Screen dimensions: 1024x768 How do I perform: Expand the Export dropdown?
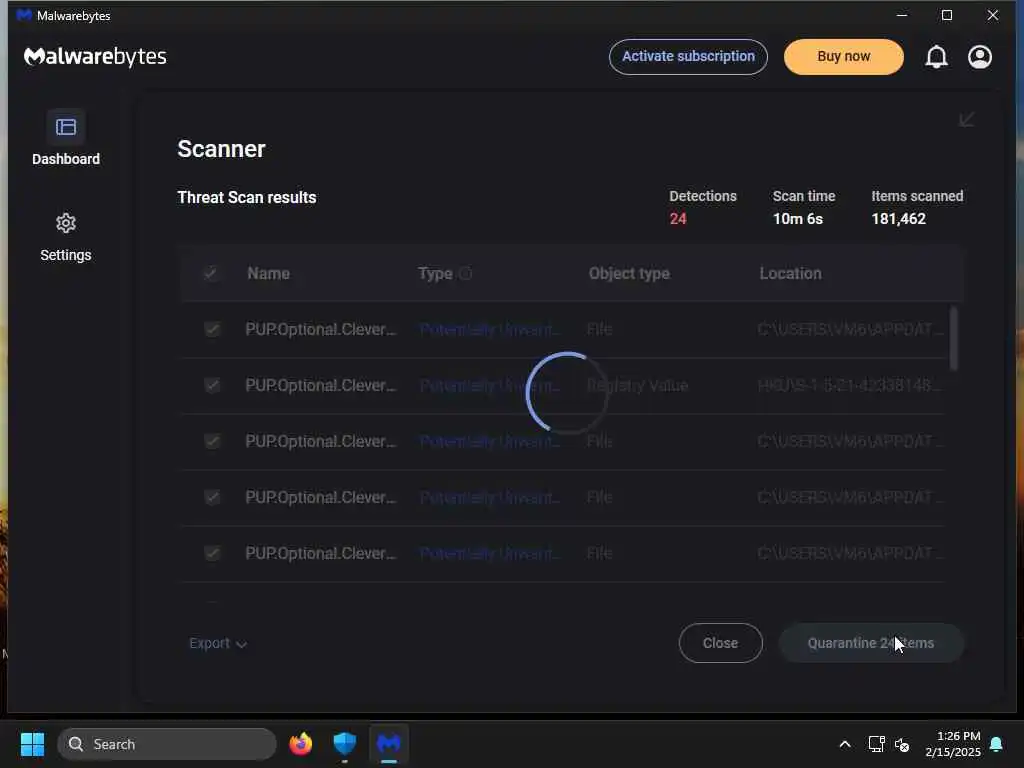pyautogui.click(x=217, y=643)
